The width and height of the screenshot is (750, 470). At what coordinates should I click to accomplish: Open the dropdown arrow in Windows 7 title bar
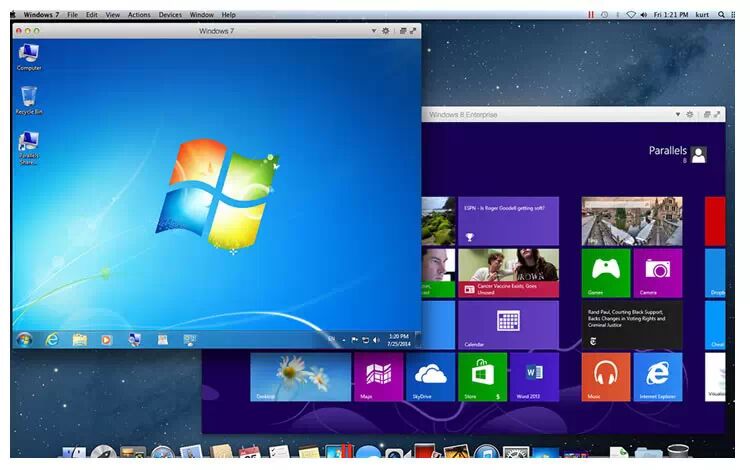click(x=374, y=31)
